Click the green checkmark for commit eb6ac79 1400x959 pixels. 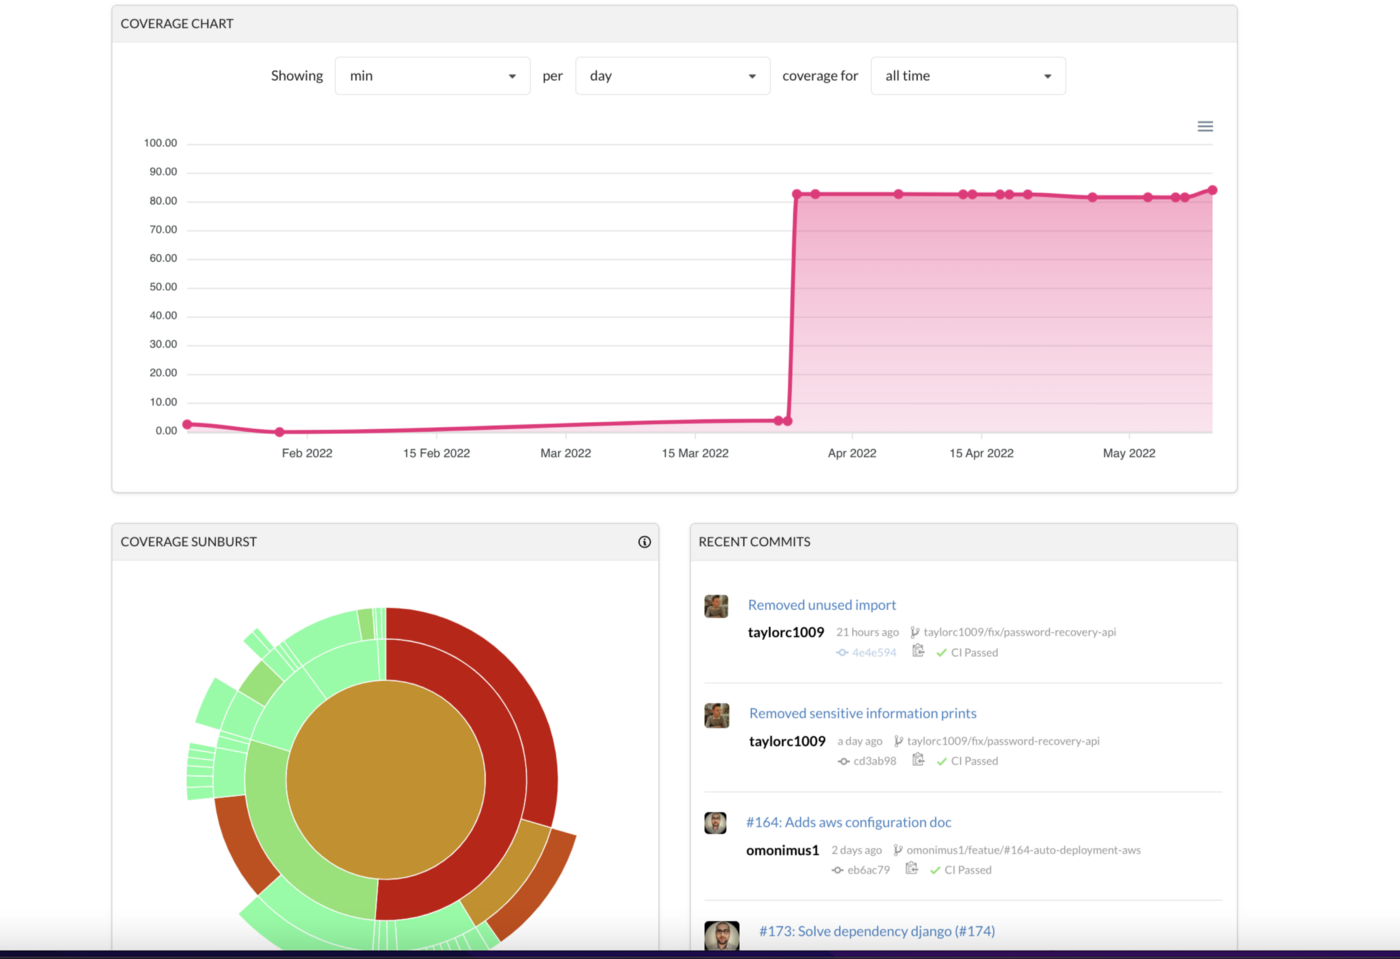935,871
